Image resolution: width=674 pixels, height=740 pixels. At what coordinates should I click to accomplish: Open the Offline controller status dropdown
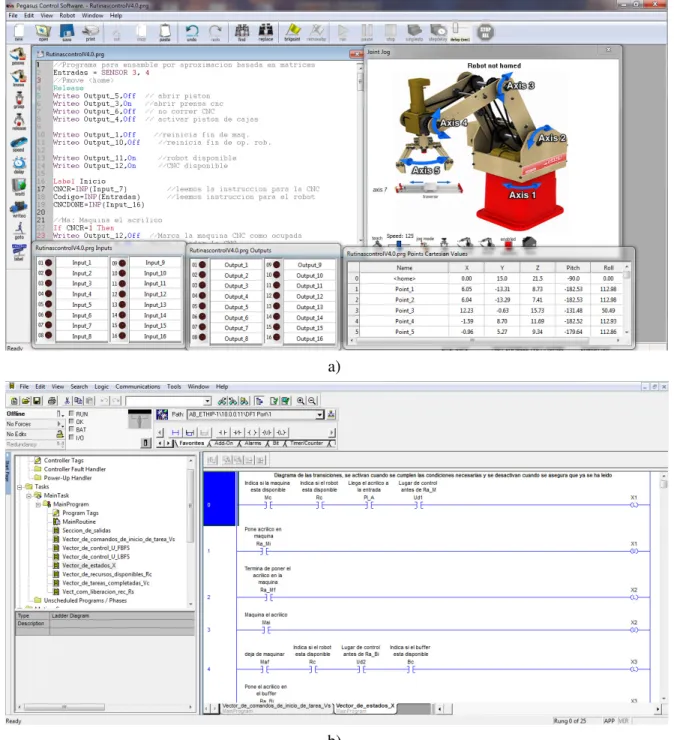click(59, 414)
